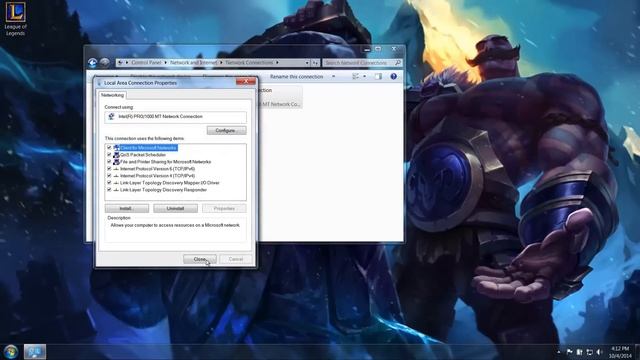Click Network Connections breadcrumb
The image size is (640, 360).
point(249,62)
